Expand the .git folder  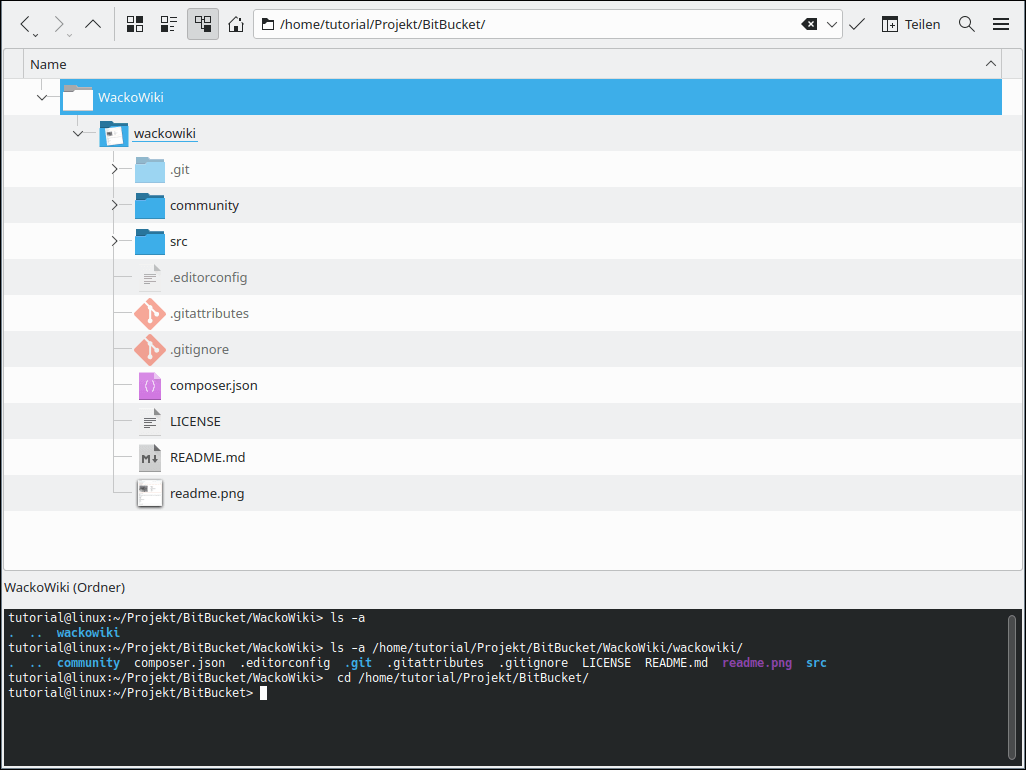(x=115, y=170)
